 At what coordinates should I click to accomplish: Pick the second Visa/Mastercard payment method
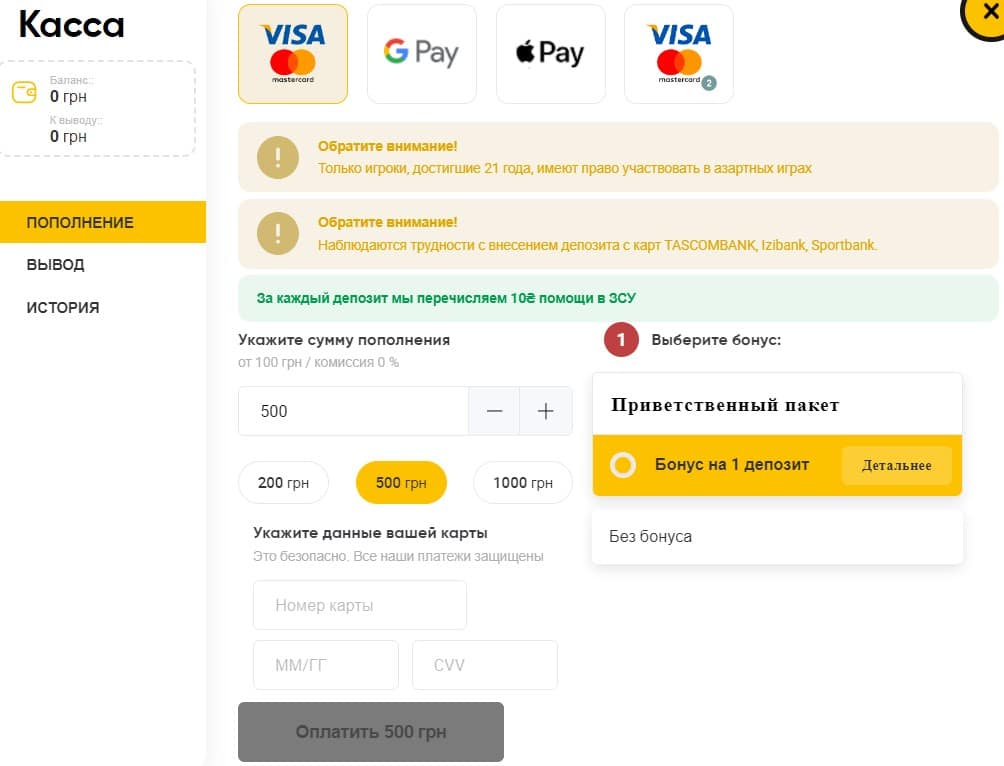tap(678, 53)
